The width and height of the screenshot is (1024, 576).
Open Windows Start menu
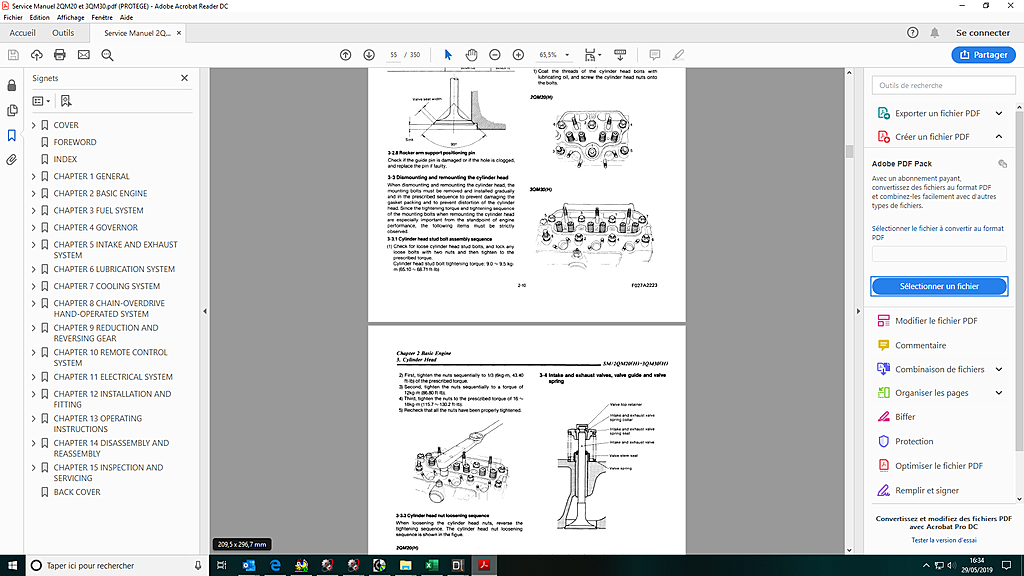coord(12,566)
